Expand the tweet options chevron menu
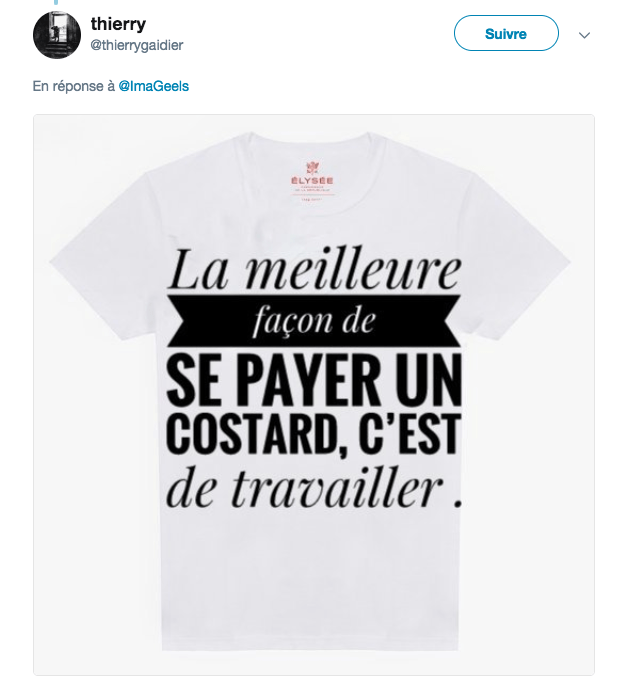Viewport: 626px width, 688px height. pyautogui.click(x=584, y=35)
